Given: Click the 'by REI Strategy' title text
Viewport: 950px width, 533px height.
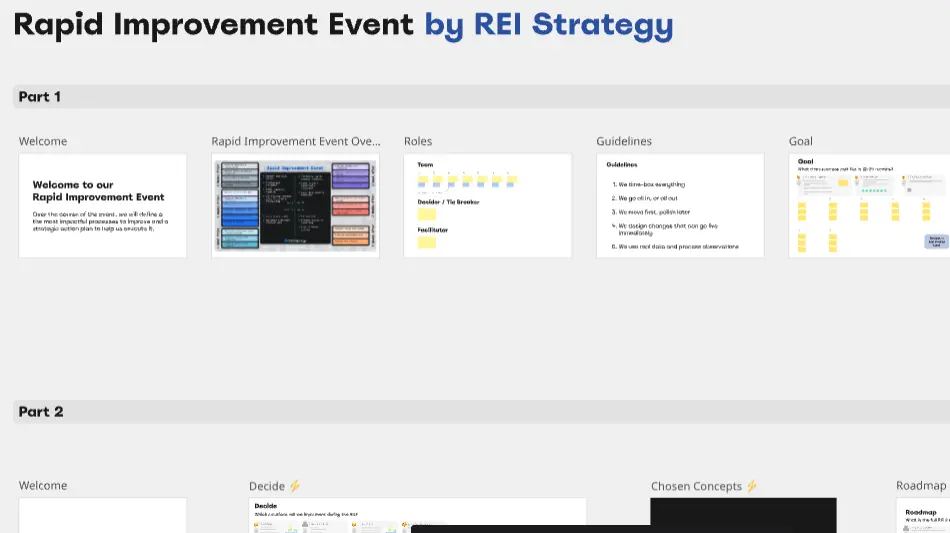Looking at the screenshot, I should (548, 24).
